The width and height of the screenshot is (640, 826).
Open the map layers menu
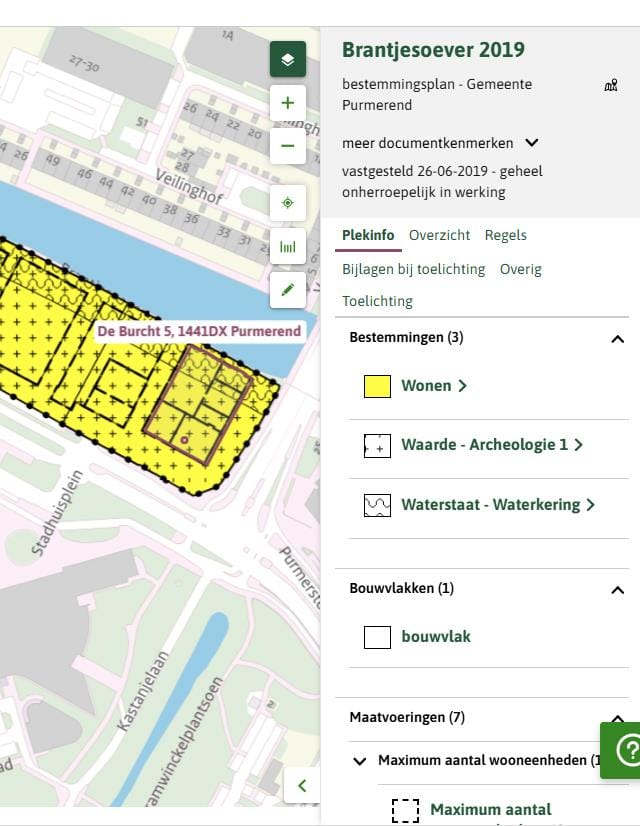(288, 60)
